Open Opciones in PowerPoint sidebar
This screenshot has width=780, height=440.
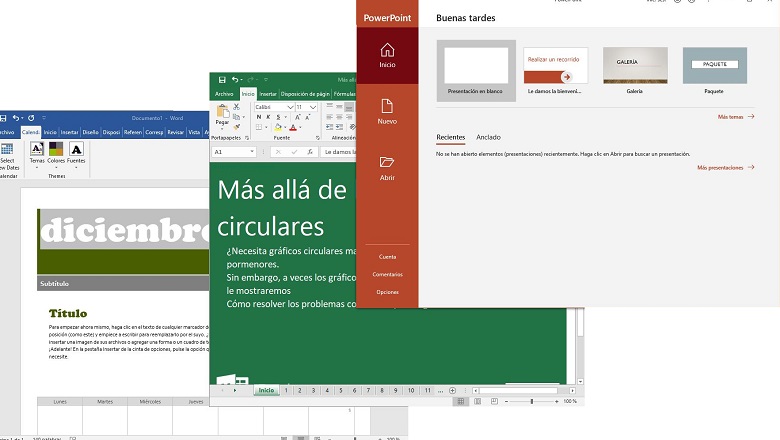(387, 292)
